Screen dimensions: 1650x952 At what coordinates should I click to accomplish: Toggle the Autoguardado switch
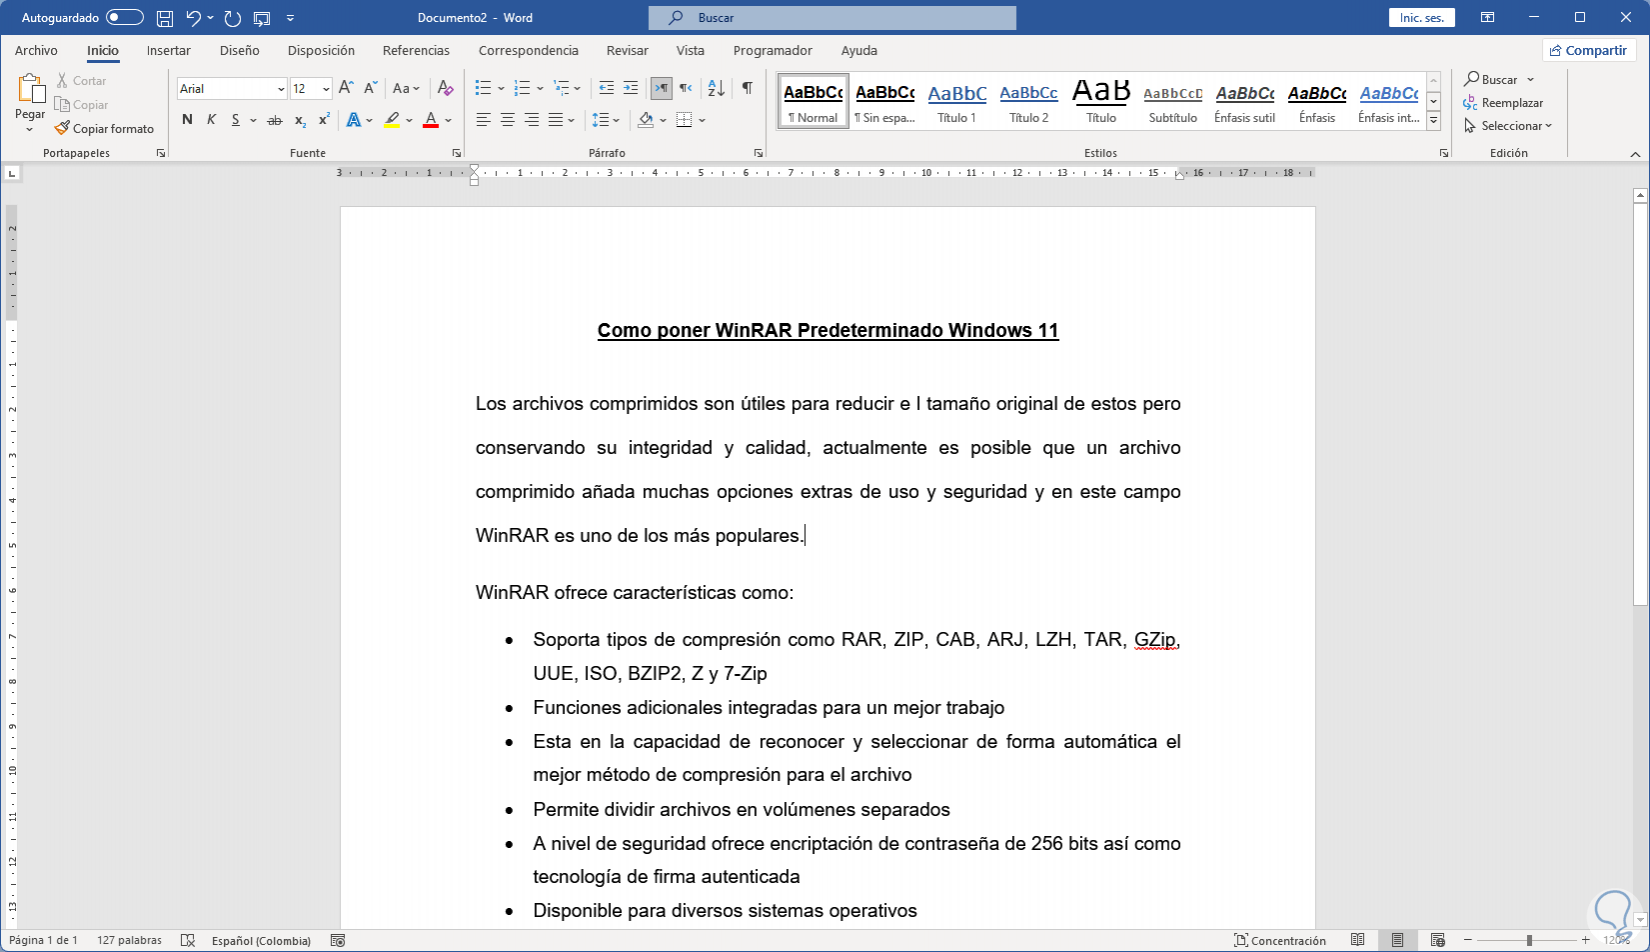(x=125, y=18)
